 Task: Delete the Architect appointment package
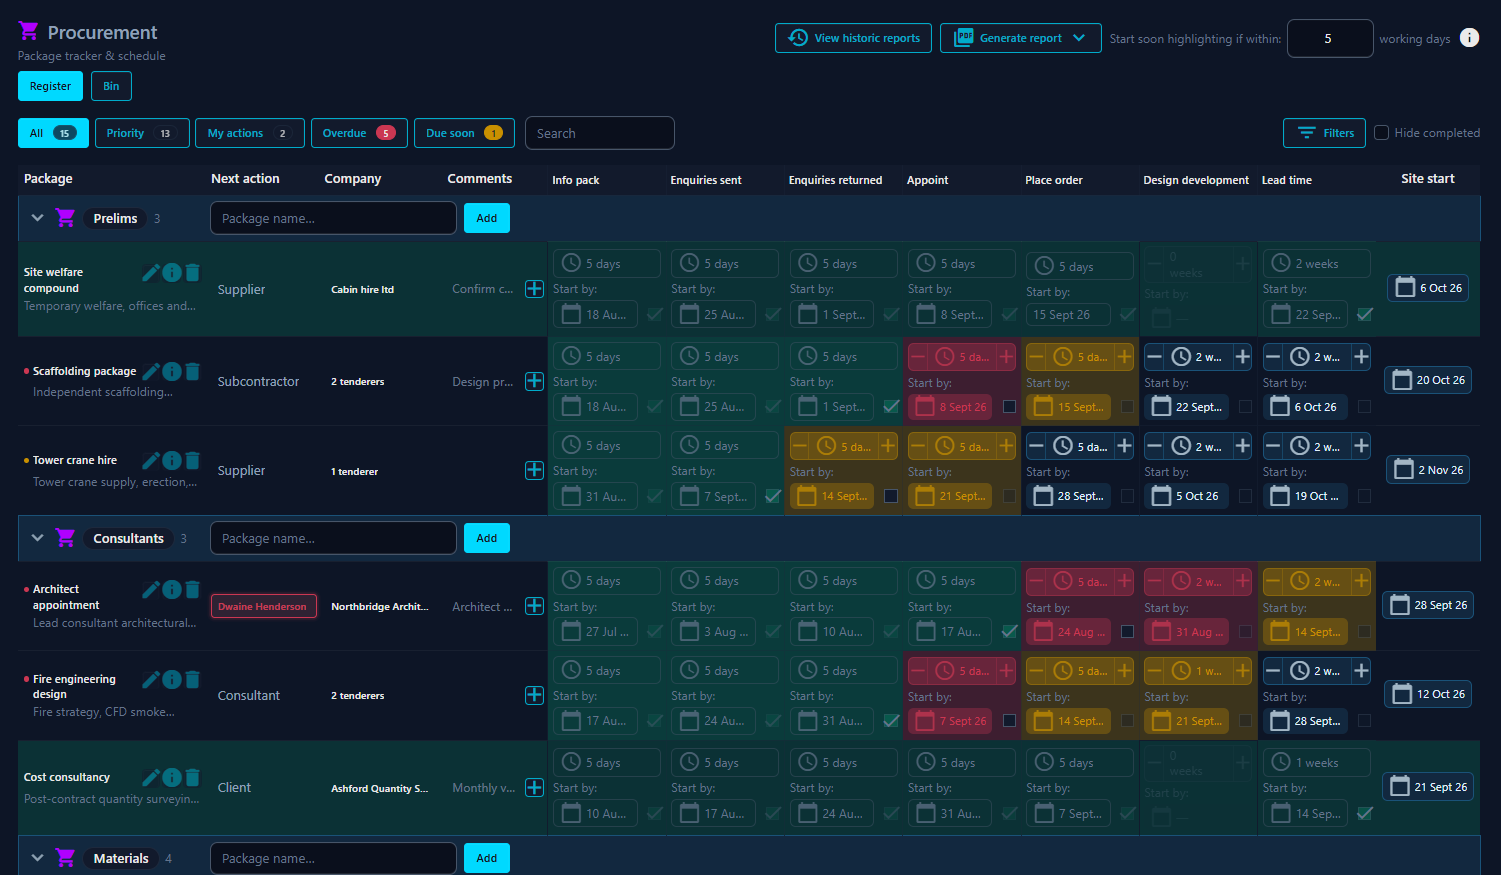pyautogui.click(x=192, y=589)
